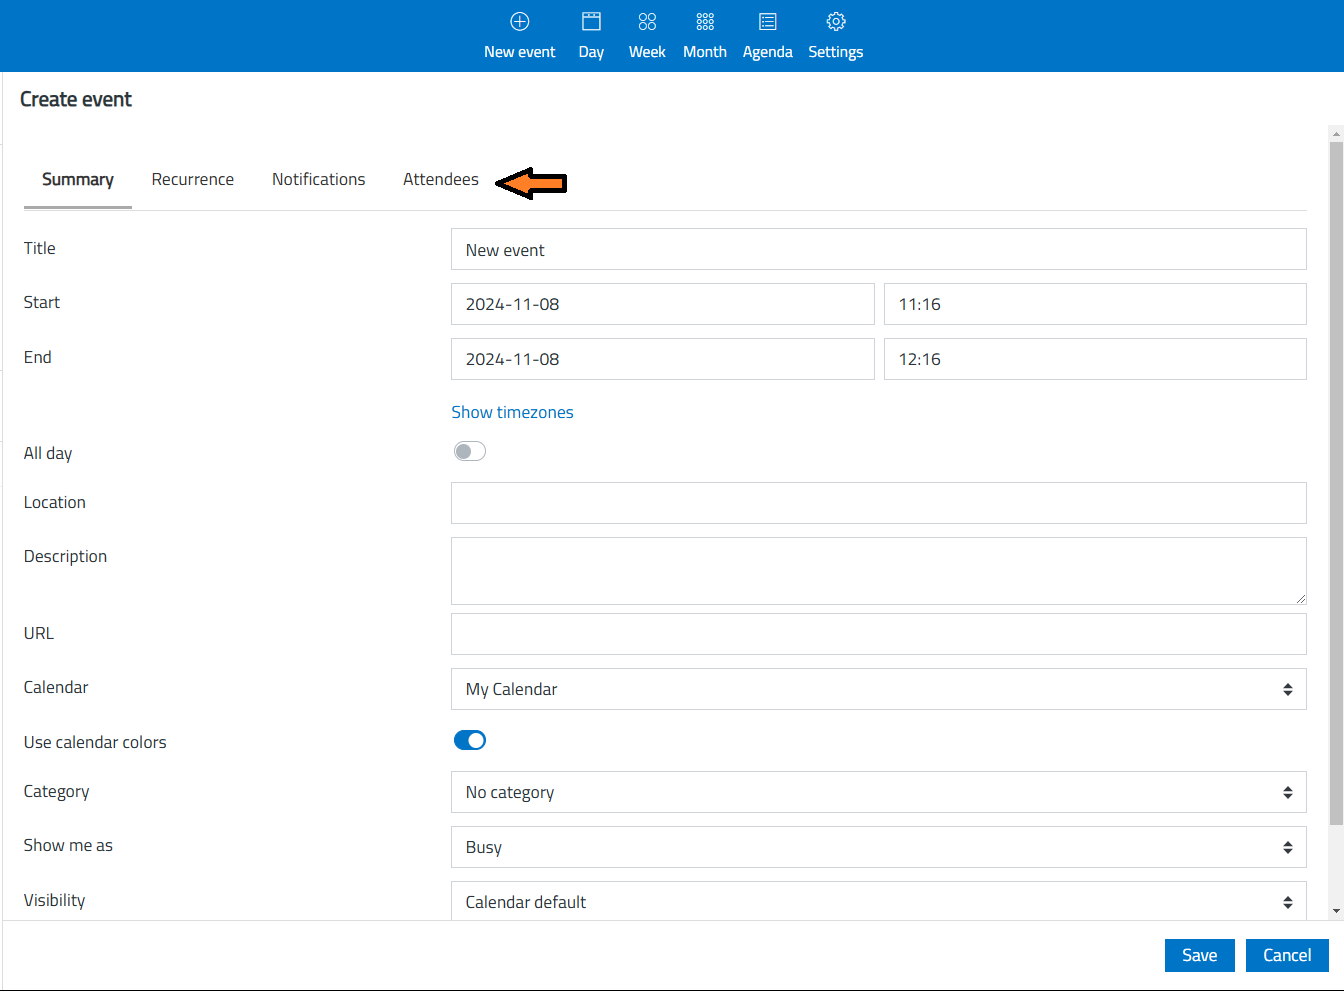Click the End date field
Image resolution: width=1344 pixels, height=991 pixels.
click(x=662, y=359)
